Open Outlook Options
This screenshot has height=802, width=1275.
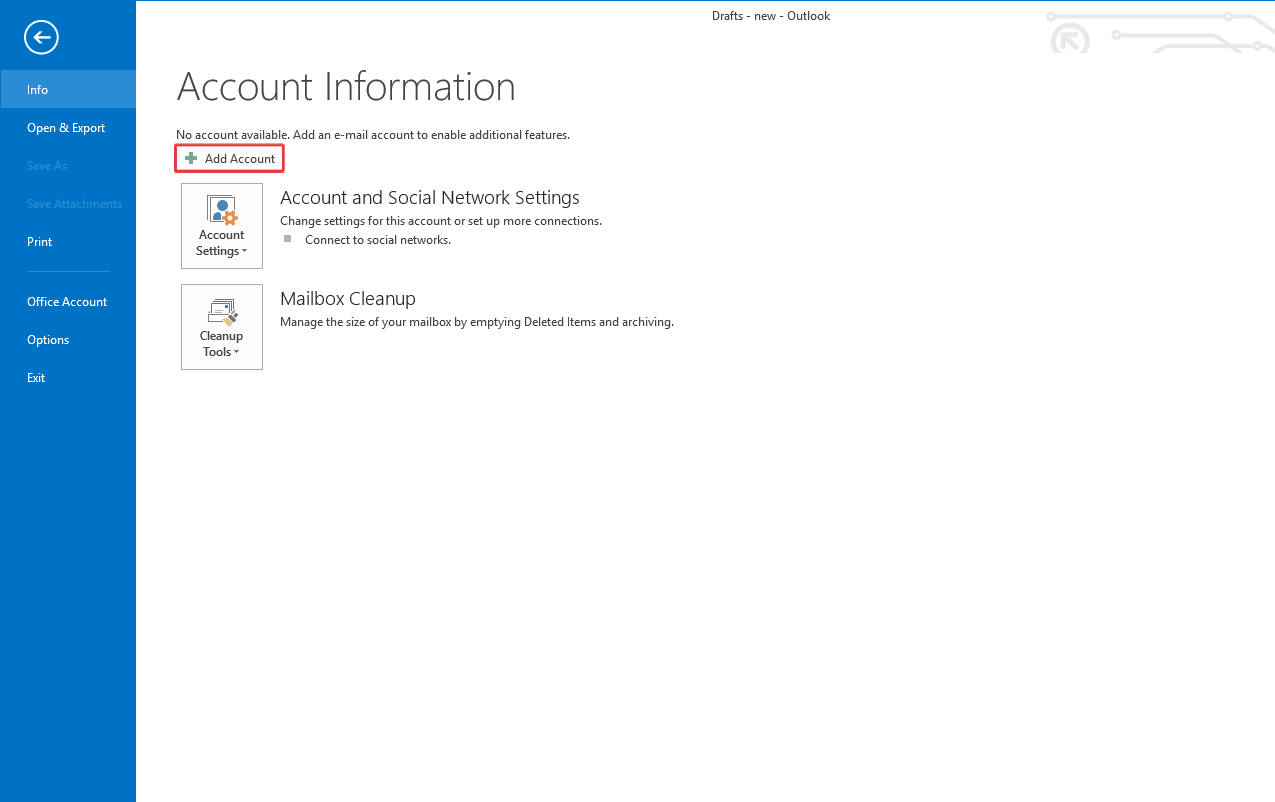click(x=68, y=340)
